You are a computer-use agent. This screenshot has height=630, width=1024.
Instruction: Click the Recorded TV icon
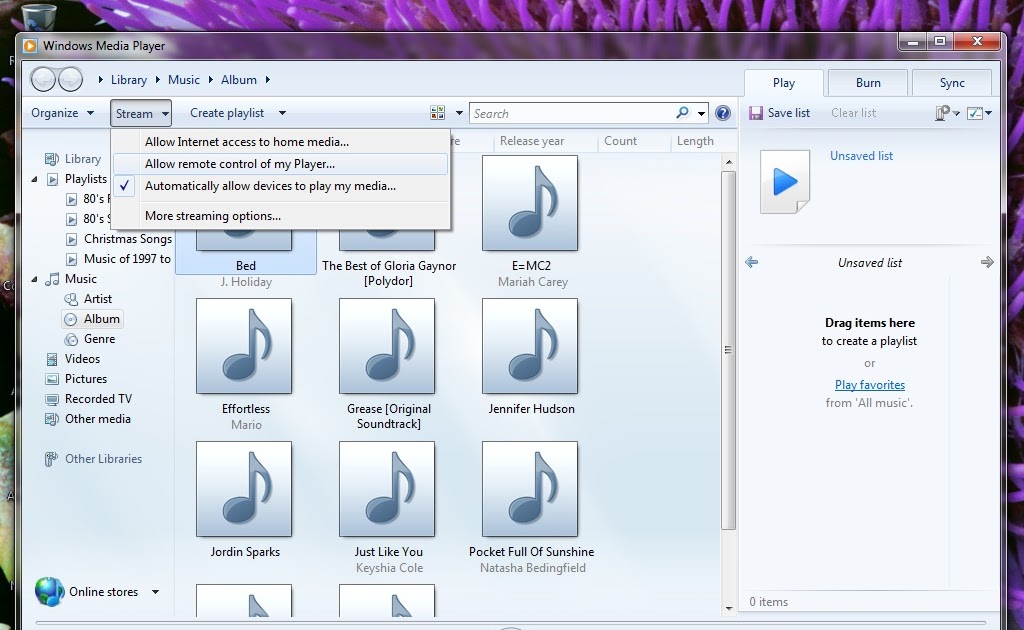[52, 399]
